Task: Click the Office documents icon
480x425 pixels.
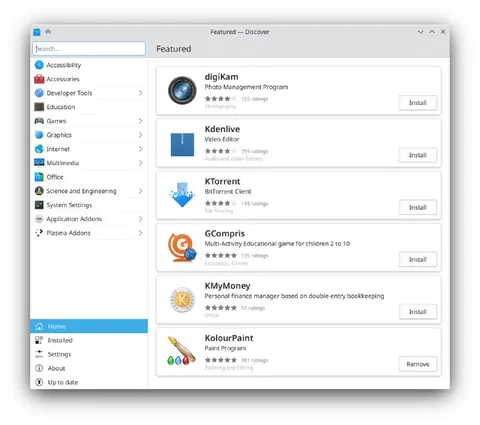Action: (39, 177)
